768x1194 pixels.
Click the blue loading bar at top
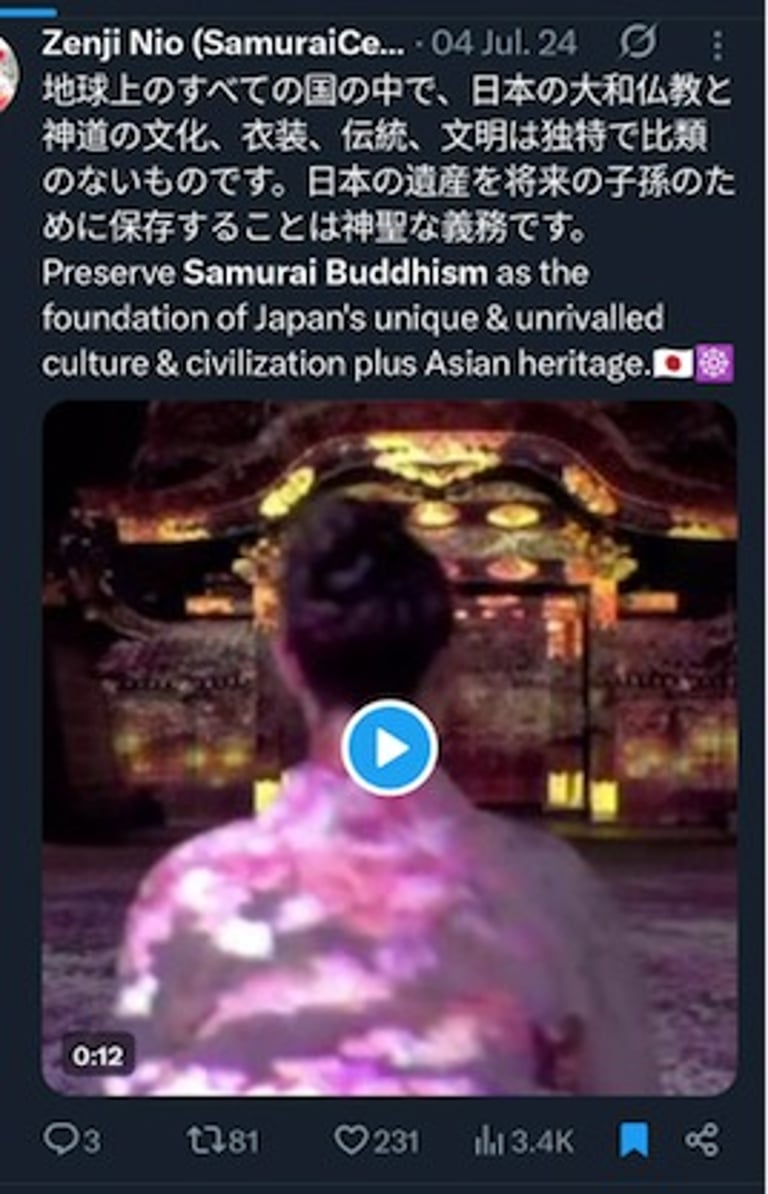pyautogui.click(x=28, y=11)
